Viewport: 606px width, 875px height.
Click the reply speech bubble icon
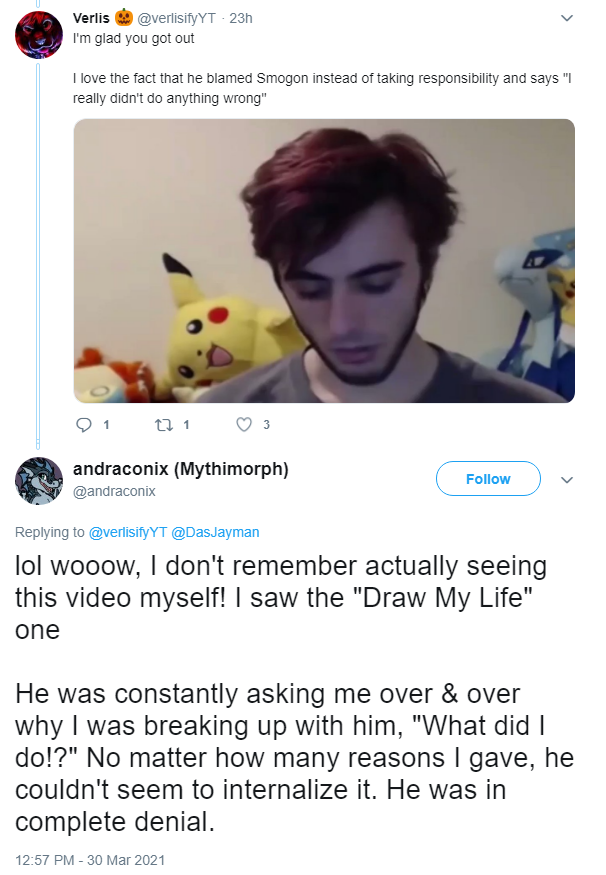(84, 425)
